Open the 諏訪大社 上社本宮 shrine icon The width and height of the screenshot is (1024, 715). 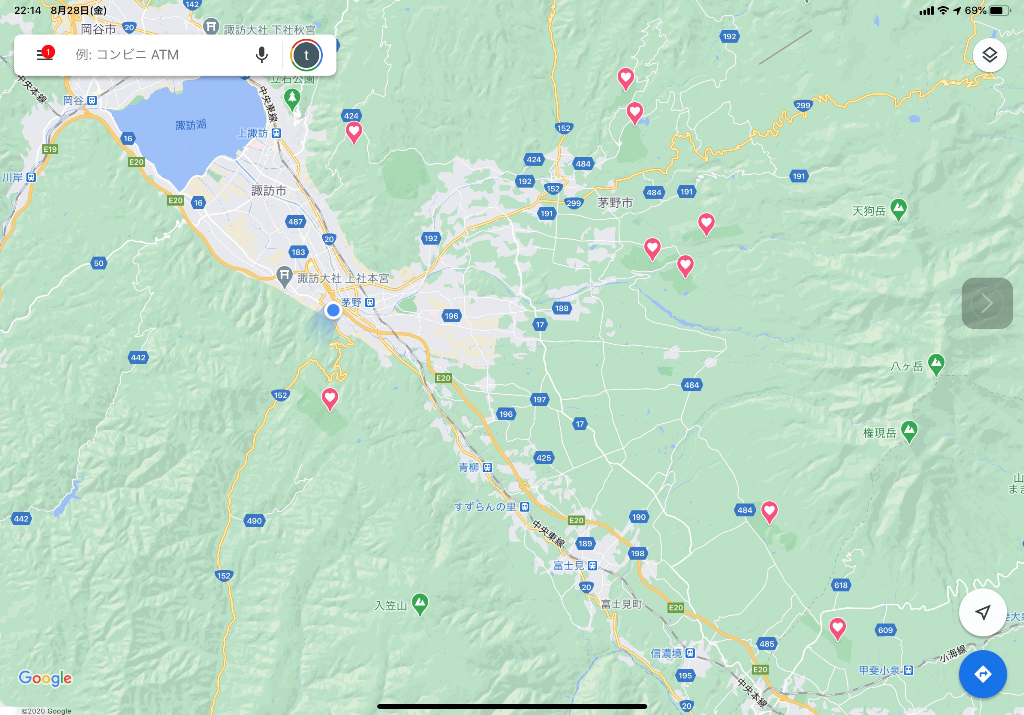point(285,276)
